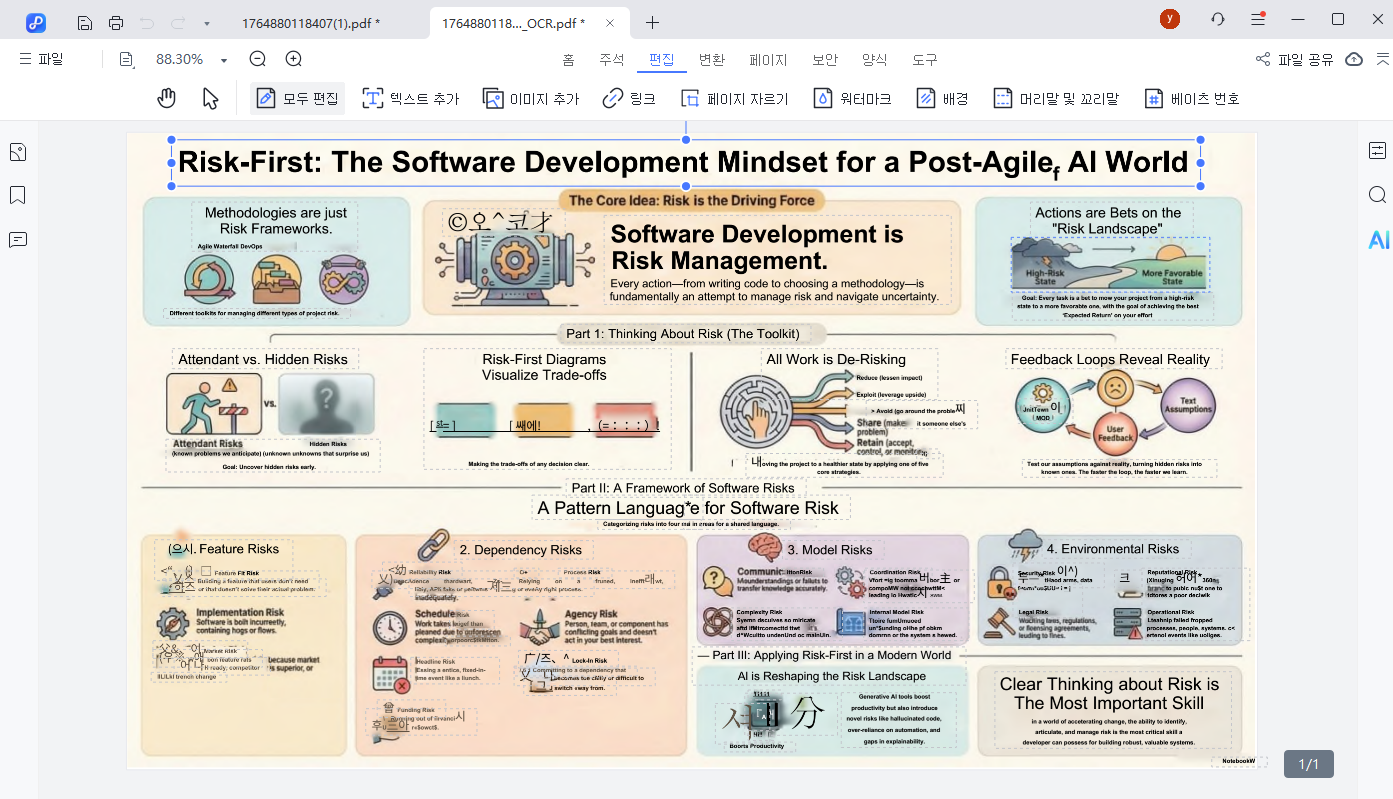Toggle the 모두 편집 edit mode
Viewport: 1393px width, 799px height.
point(297,98)
